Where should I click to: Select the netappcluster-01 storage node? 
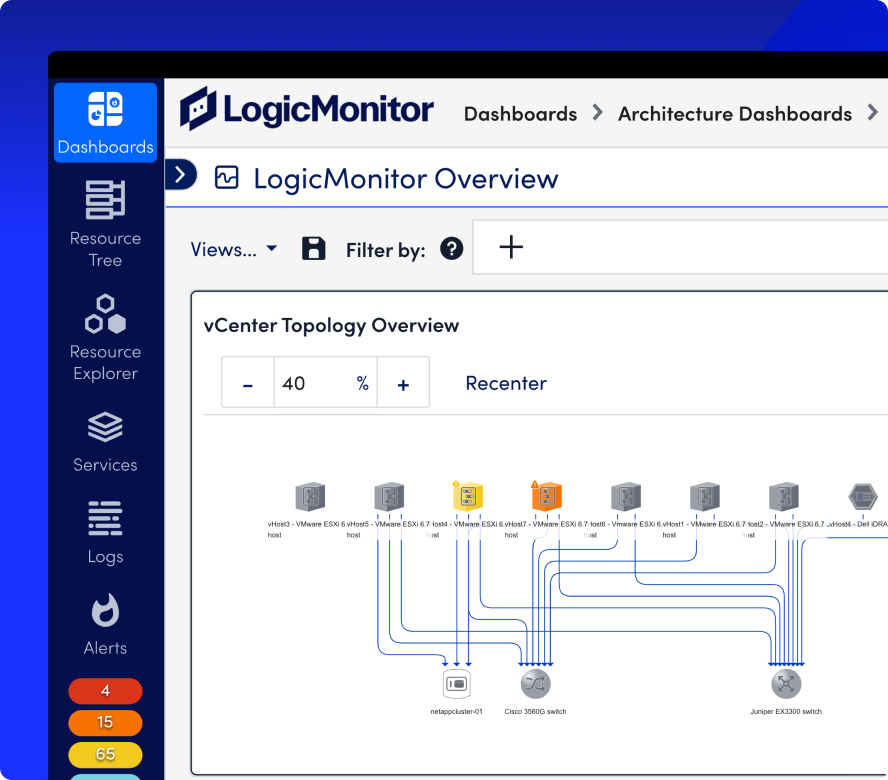[456, 684]
